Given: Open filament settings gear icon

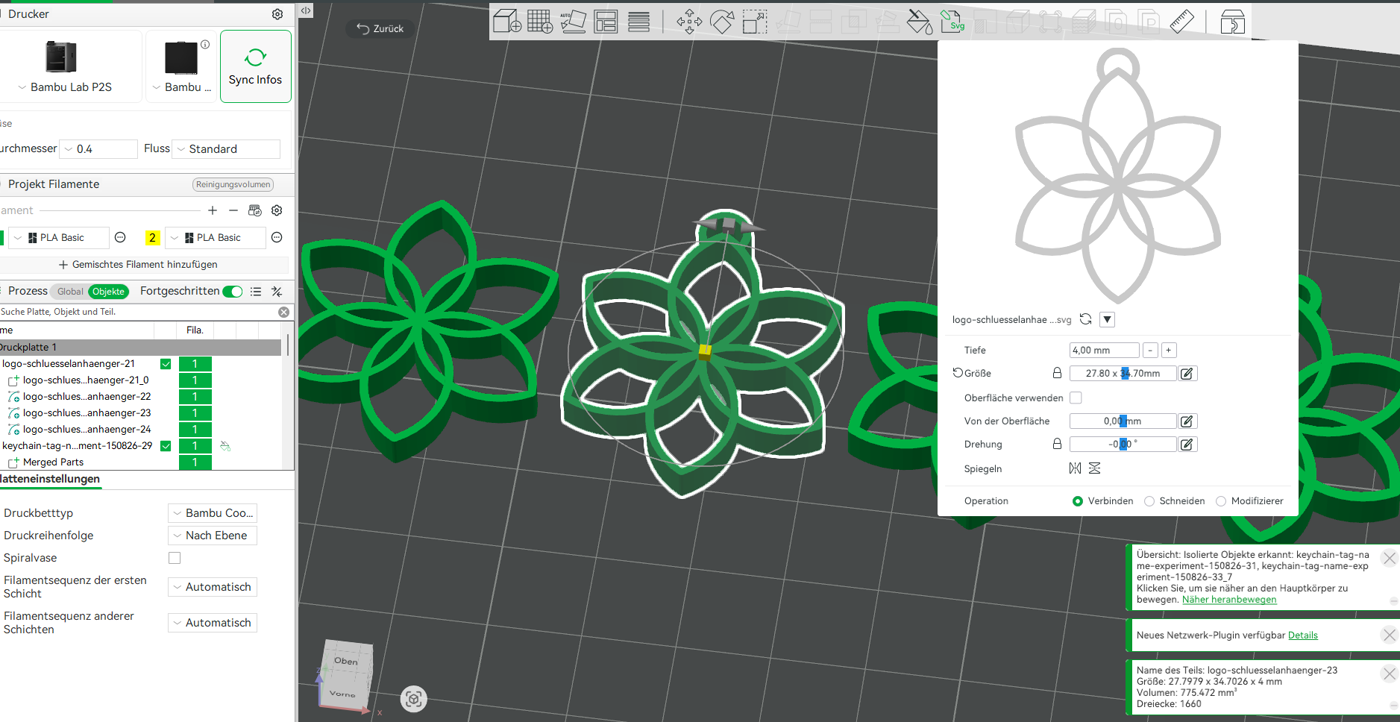Looking at the screenshot, I should (277, 210).
